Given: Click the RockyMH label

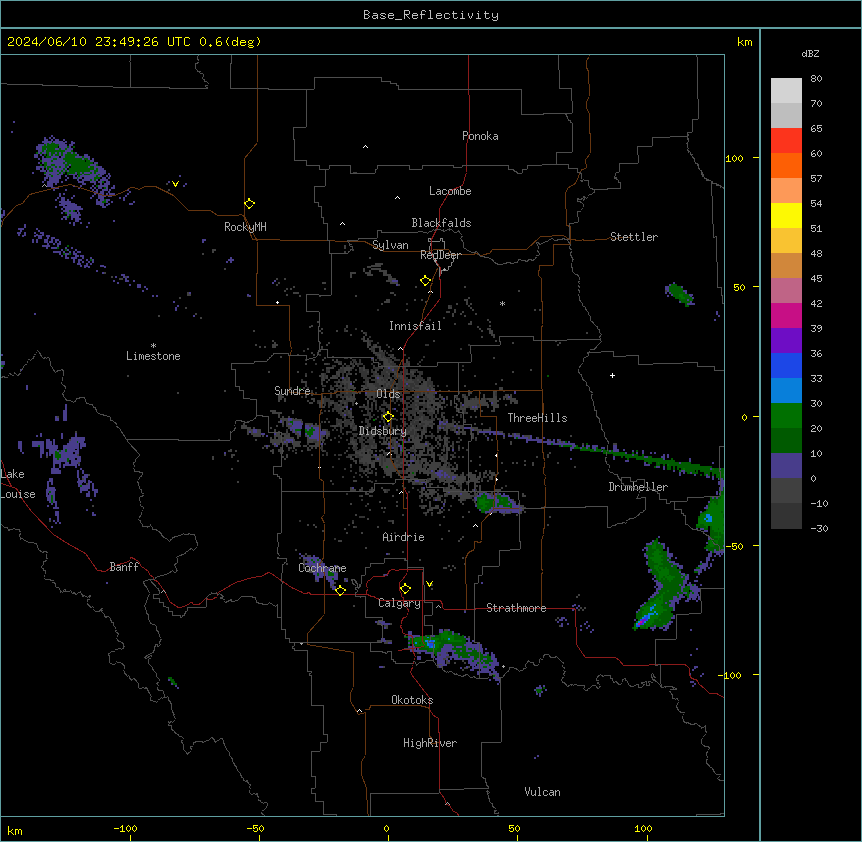Looking at the screenshot, I should (x=245, y=227).
